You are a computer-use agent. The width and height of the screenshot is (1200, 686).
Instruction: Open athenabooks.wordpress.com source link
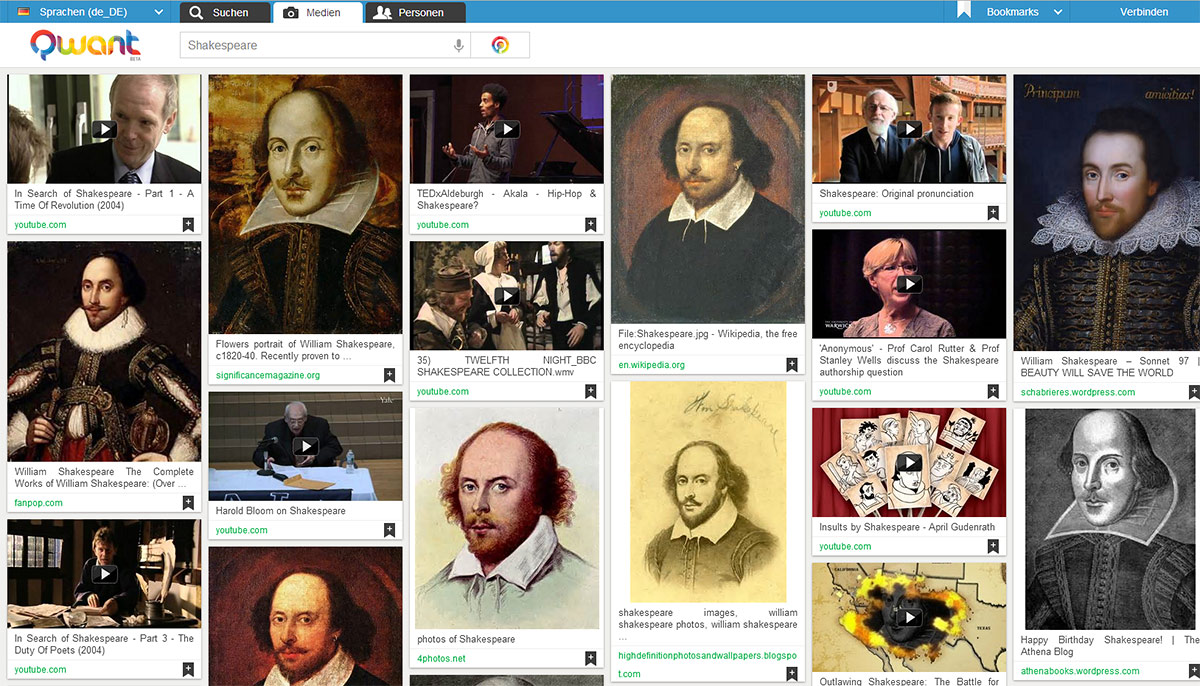[1080, 671]
